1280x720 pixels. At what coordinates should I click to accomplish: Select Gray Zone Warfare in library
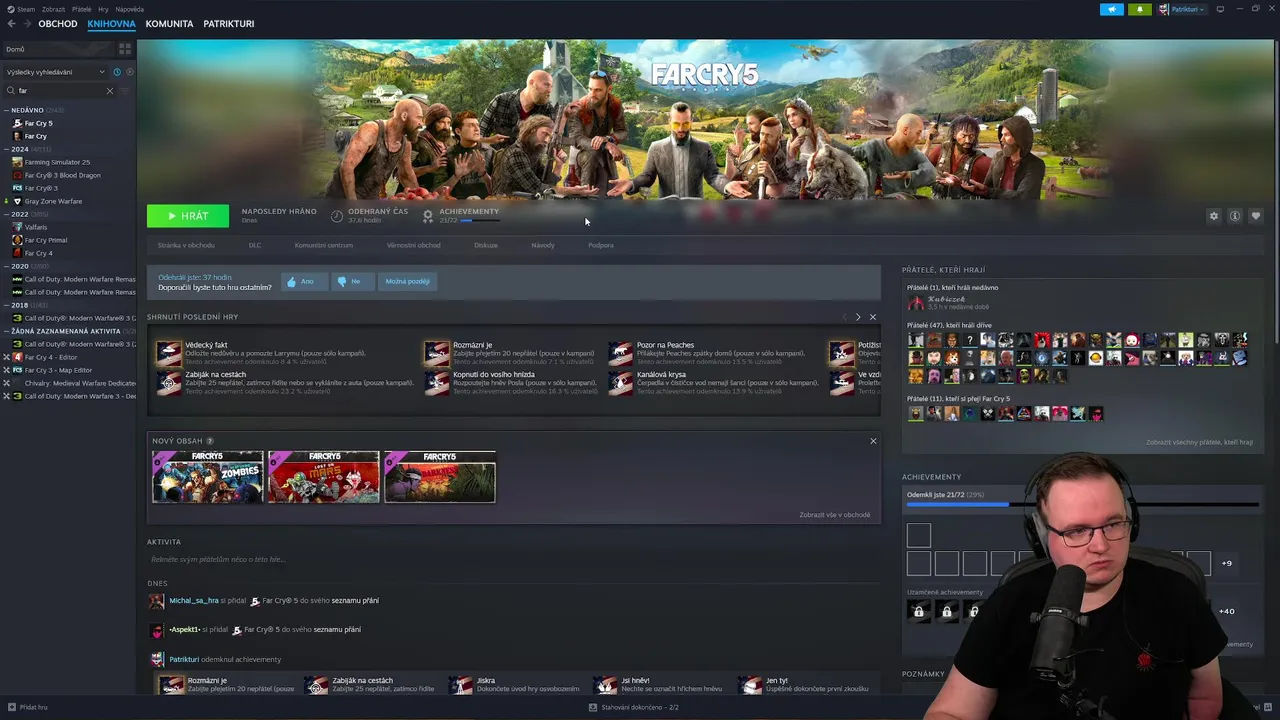click(x=53, y=201)
